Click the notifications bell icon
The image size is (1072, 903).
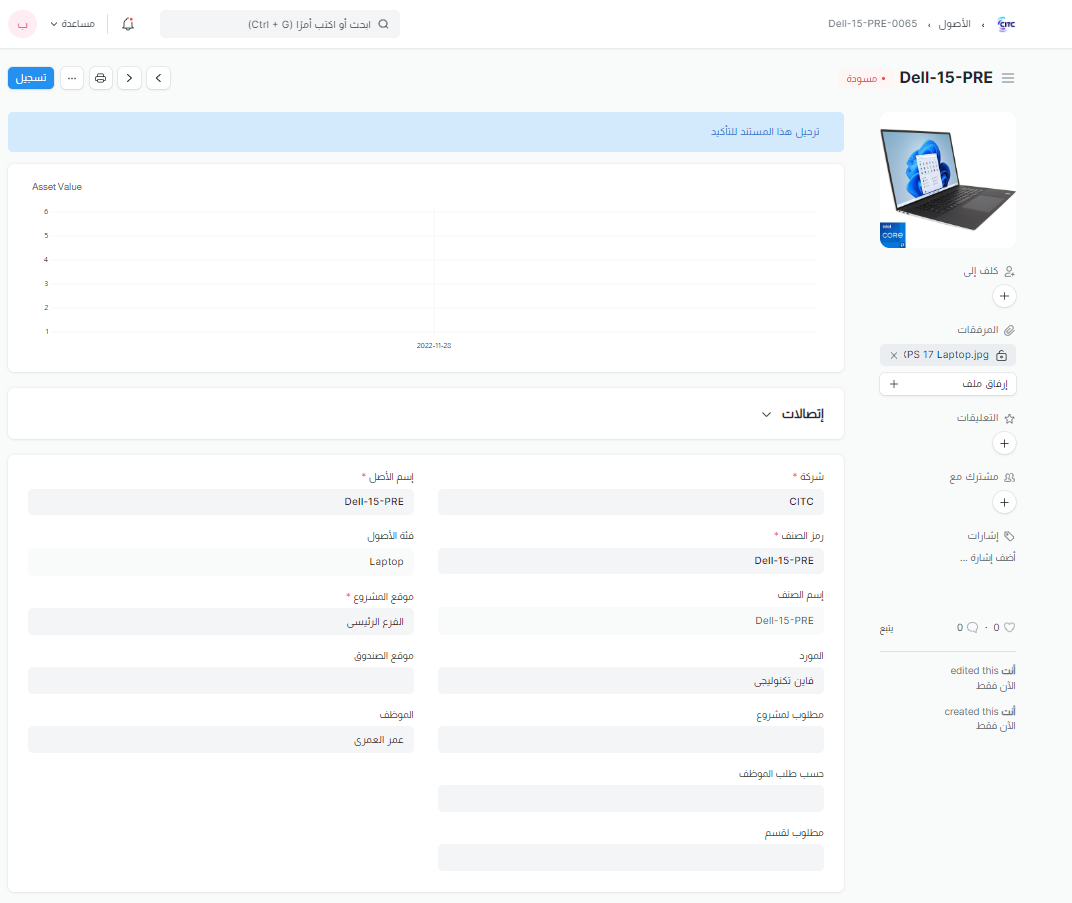coord(127,24)
